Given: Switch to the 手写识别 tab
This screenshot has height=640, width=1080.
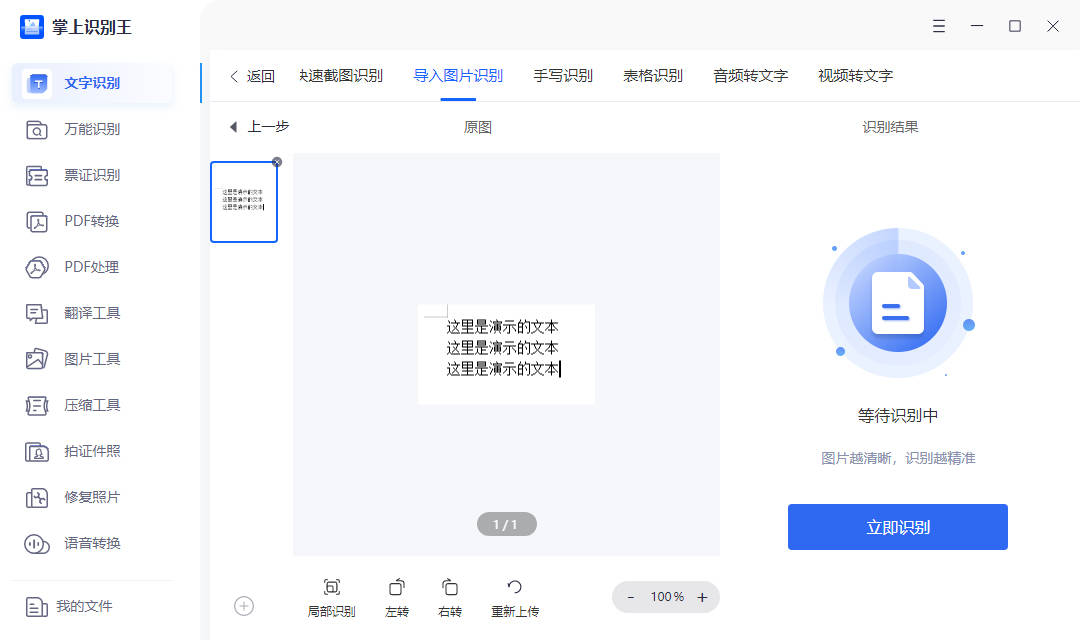Looking at the screenshot, I should [563, 76].
